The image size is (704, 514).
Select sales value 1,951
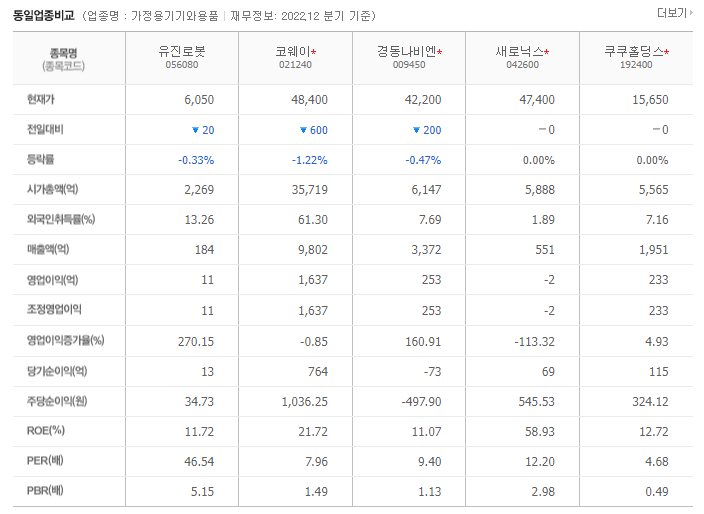(654, 250)
